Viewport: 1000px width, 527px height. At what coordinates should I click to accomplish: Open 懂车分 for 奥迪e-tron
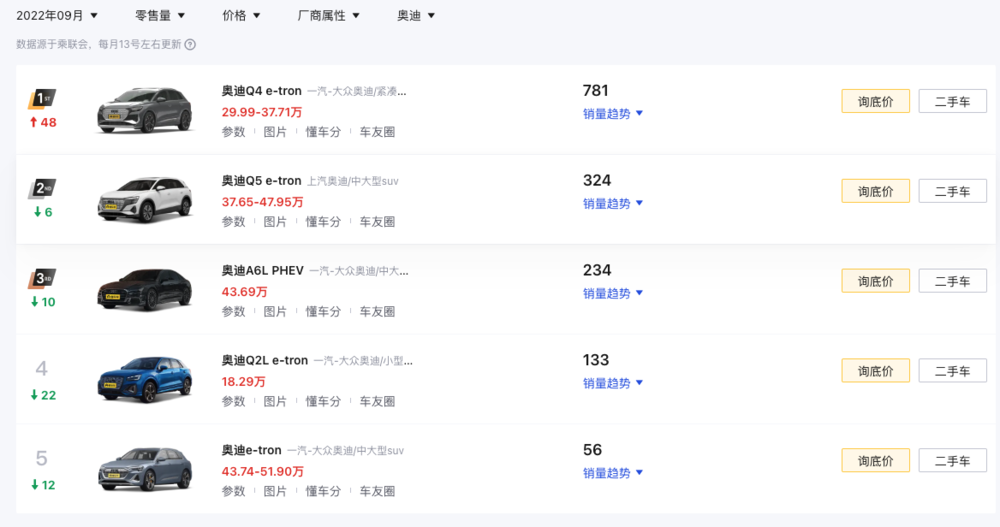323,492
